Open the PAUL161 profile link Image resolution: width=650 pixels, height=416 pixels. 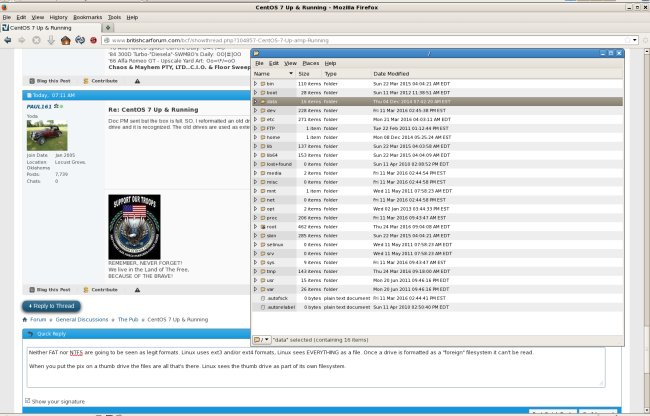point(39,106)
